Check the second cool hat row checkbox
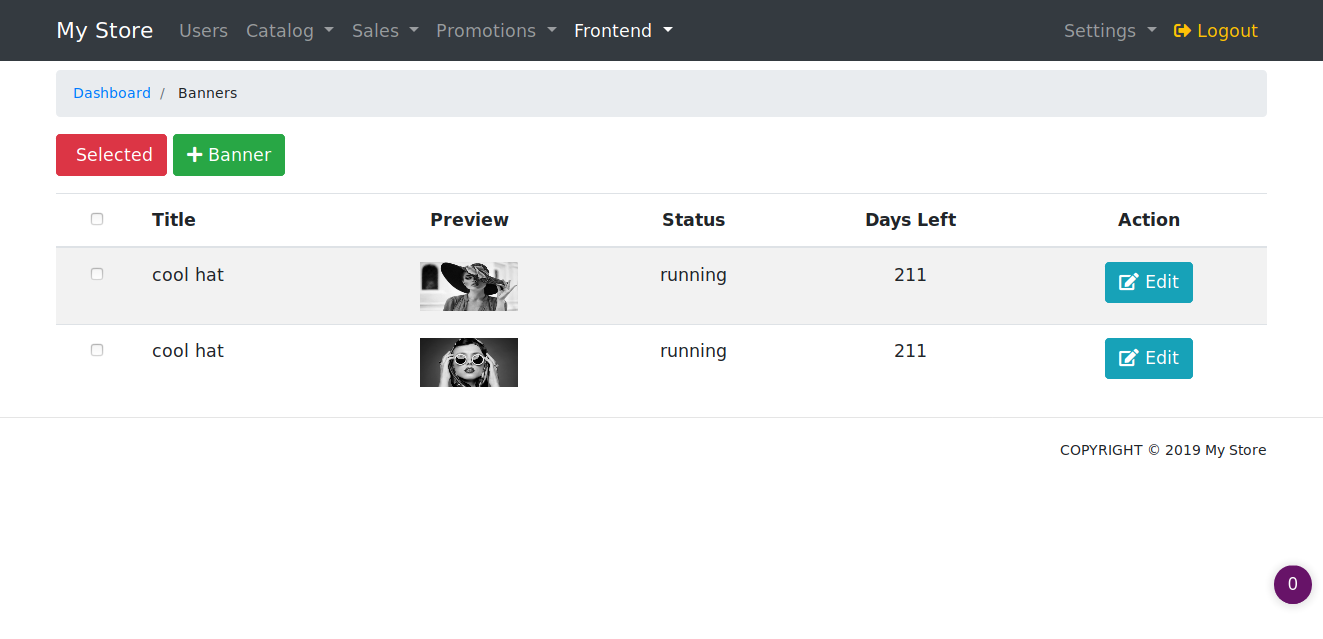Screen dimensions: 1323x639 (x=97, y=351)
